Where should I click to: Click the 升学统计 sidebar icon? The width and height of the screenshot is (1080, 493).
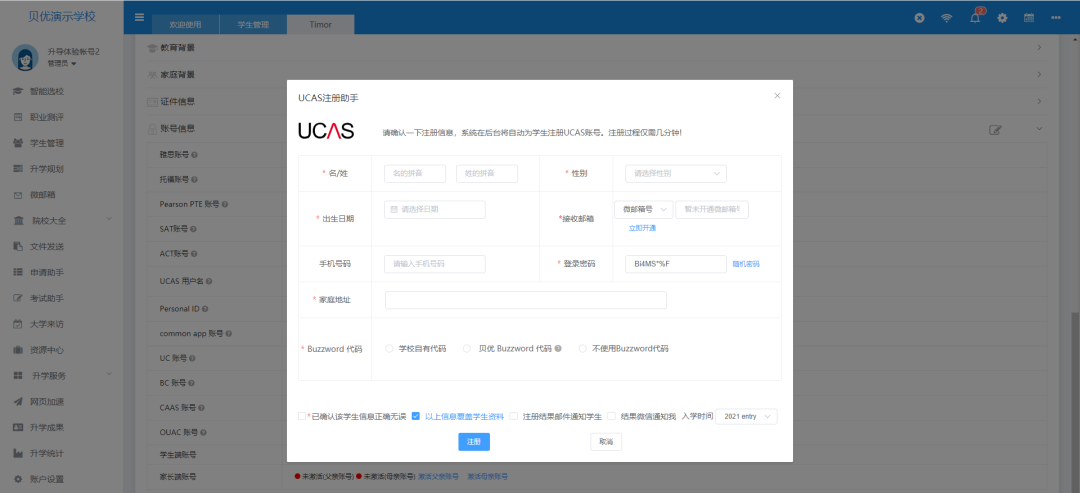[19, 454]
